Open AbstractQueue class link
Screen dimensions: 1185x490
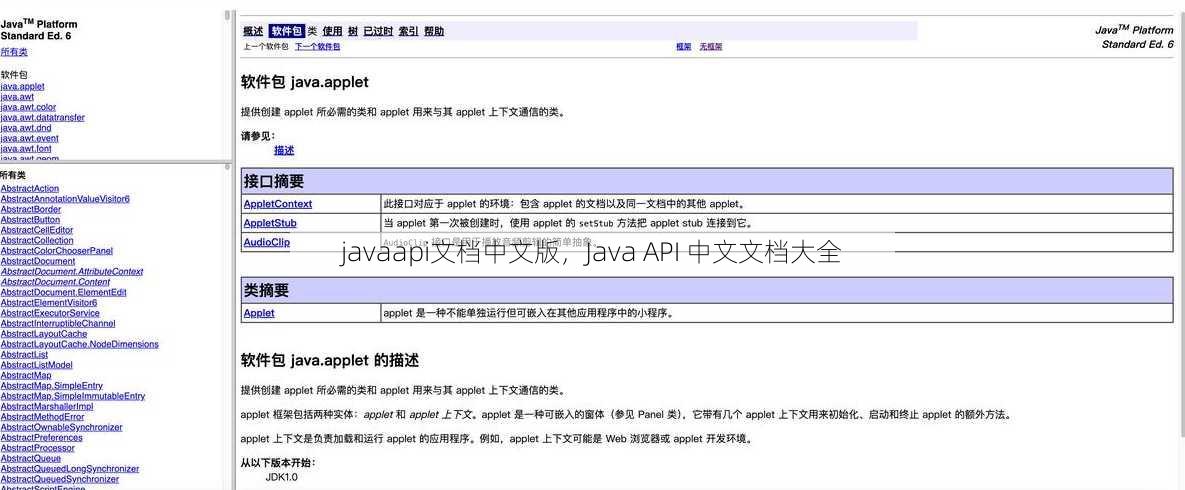coord(31,458)
